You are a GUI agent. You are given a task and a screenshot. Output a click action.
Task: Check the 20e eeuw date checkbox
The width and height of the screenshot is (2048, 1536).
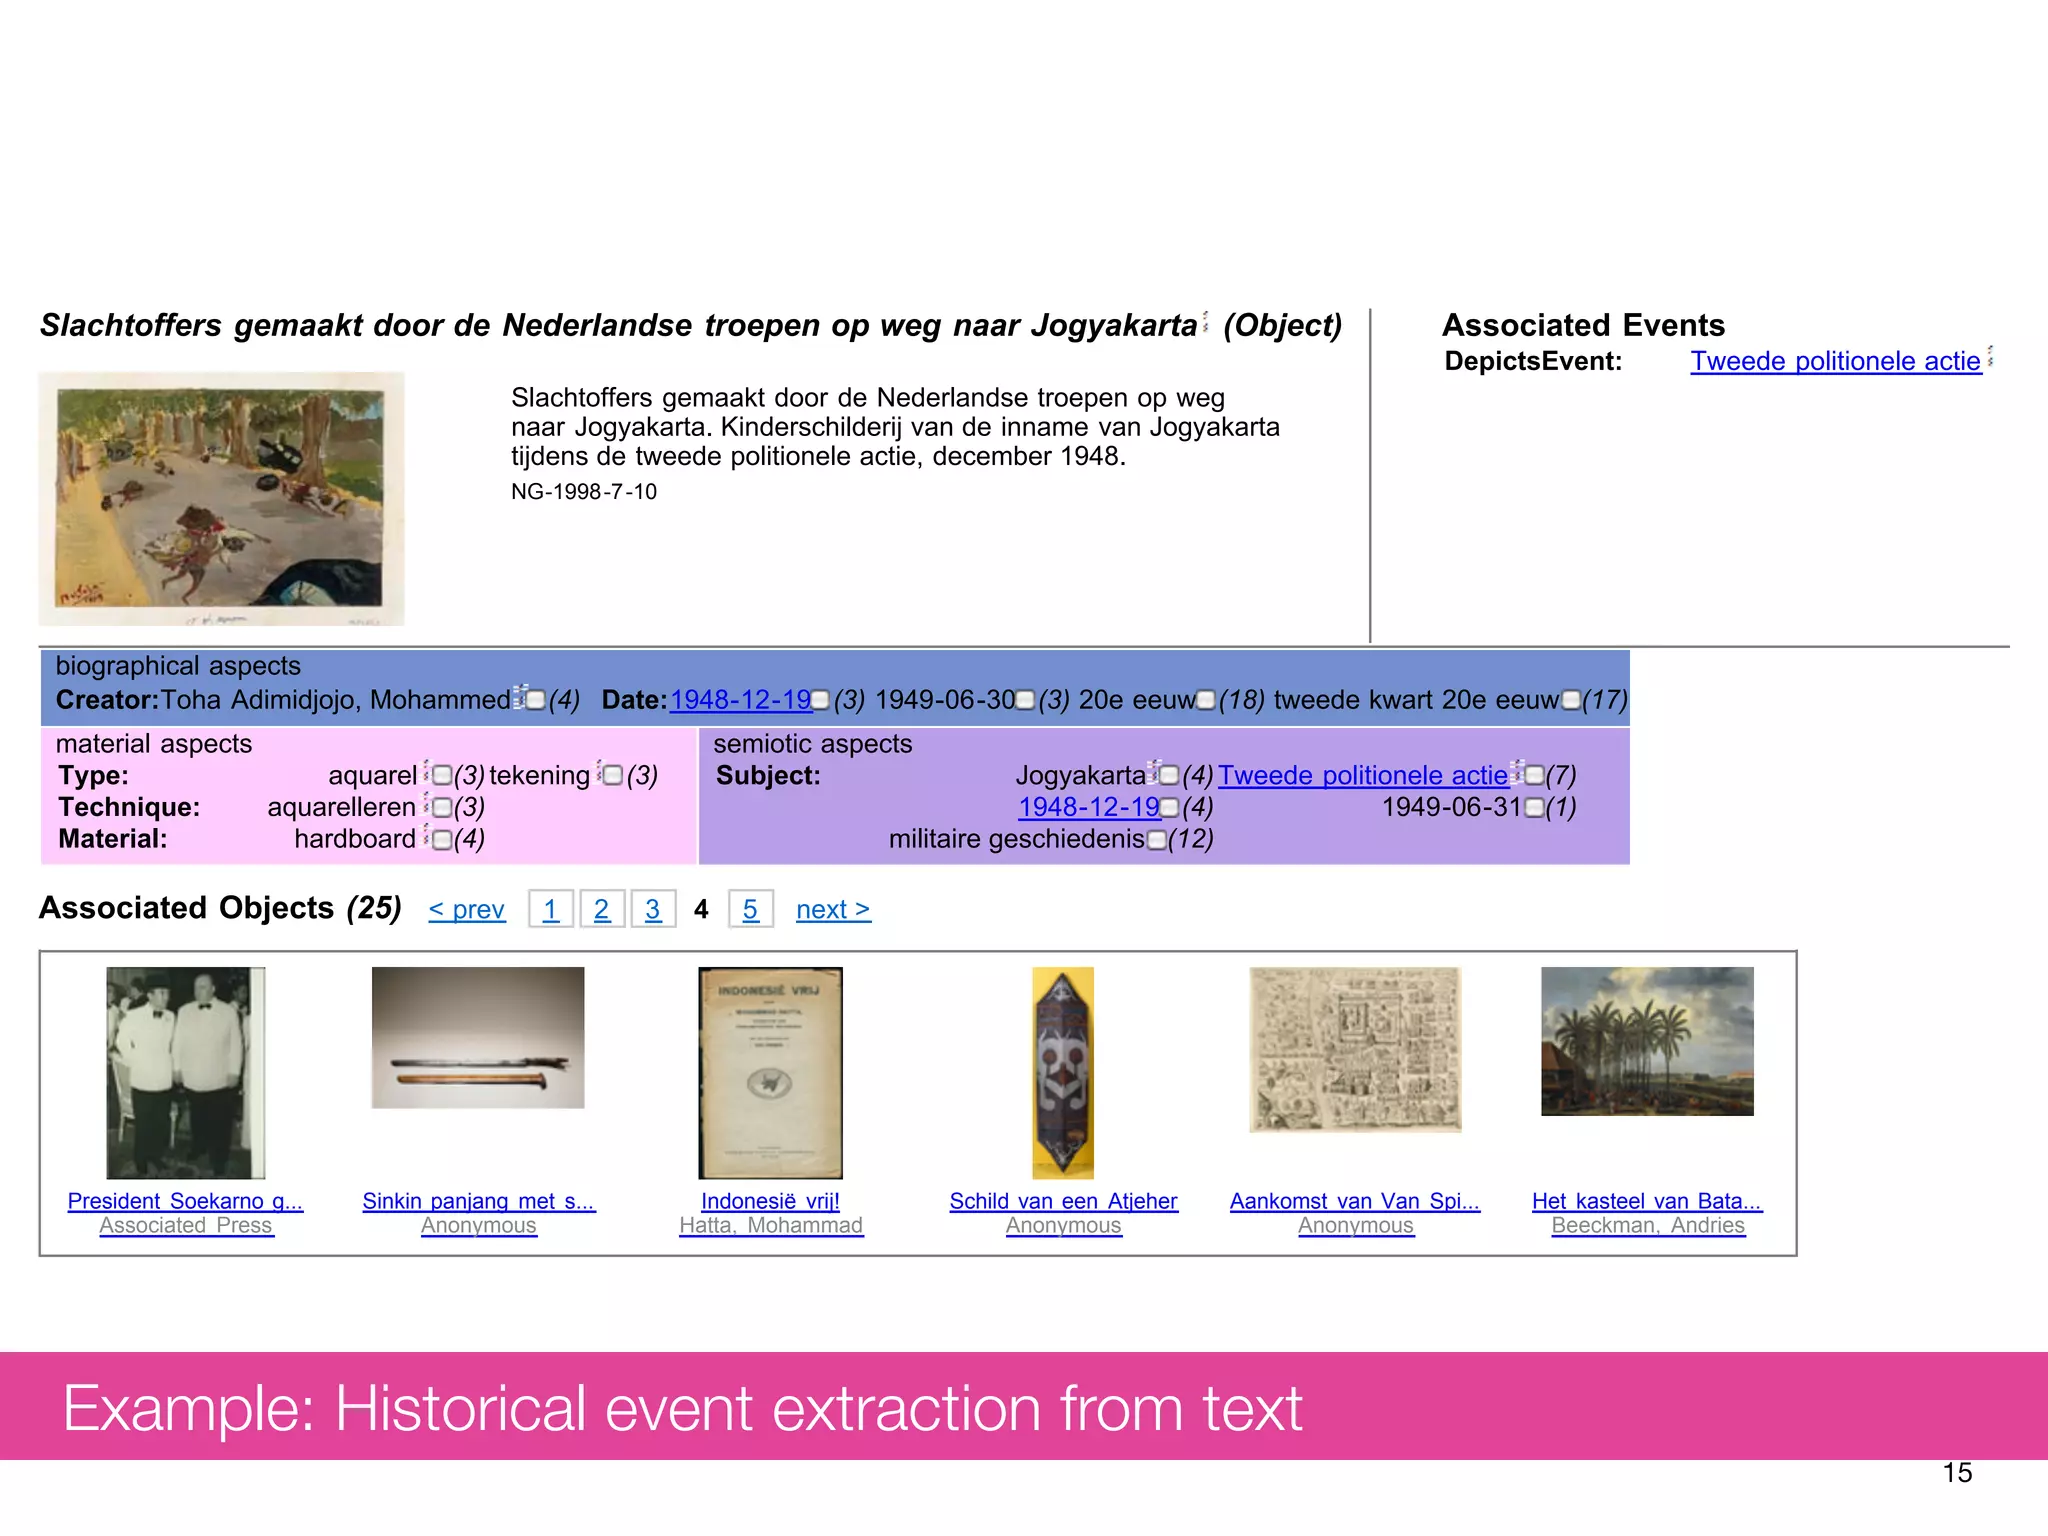[x=1206, y=700]
